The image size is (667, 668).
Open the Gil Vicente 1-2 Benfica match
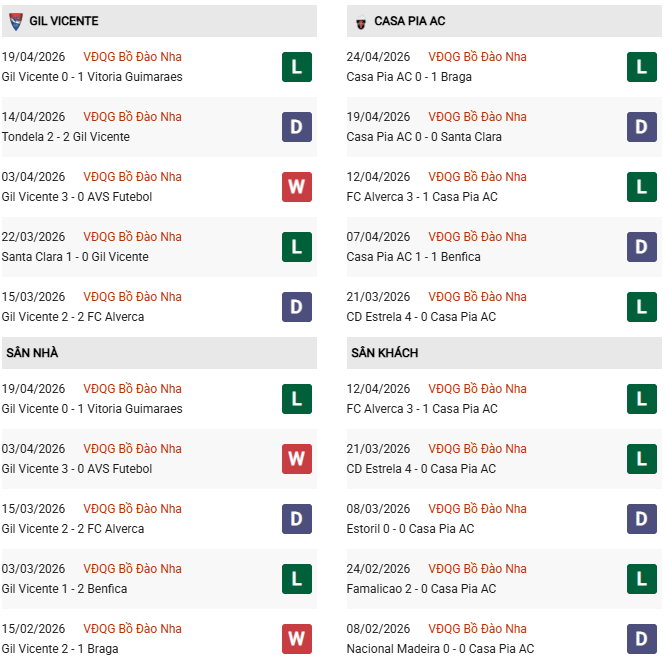(65, 589)
